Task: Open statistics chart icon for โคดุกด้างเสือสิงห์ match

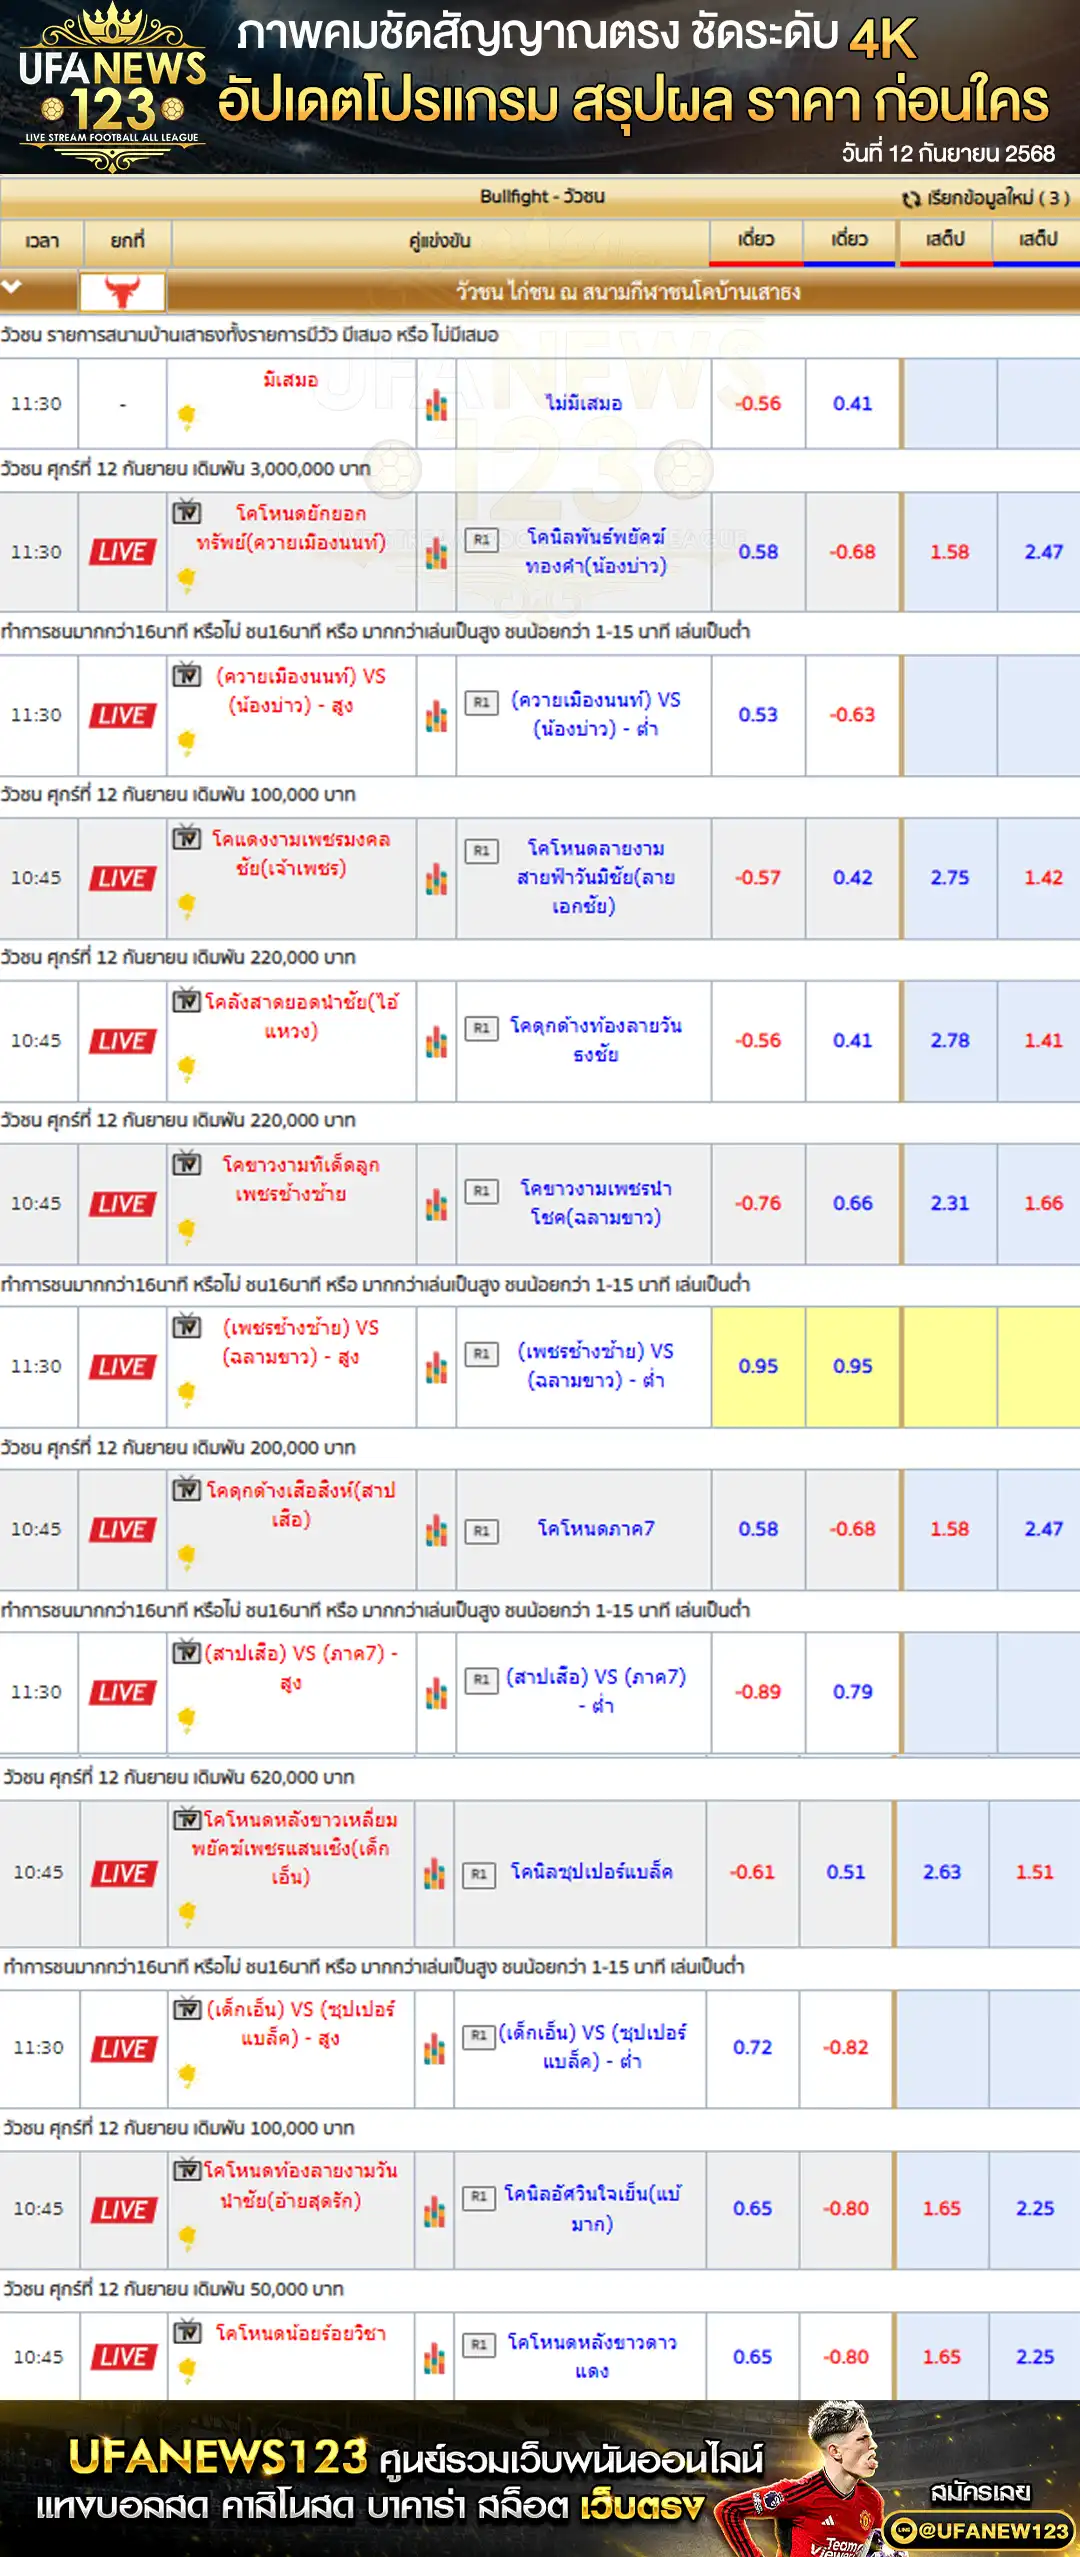Action: point(436,1530)
